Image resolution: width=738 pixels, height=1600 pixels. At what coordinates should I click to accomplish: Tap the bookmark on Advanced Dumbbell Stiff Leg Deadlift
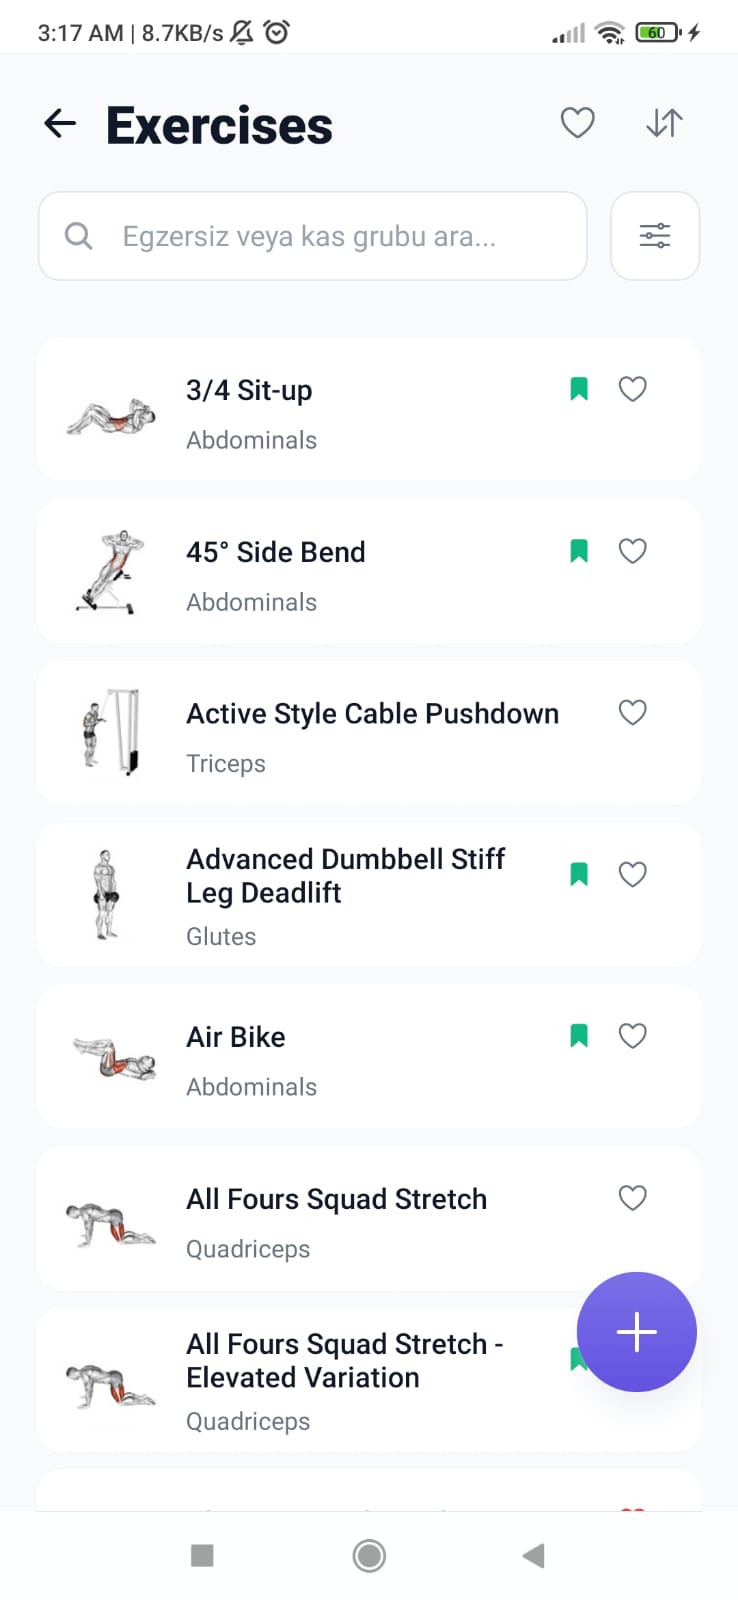(x=579, y=875)
